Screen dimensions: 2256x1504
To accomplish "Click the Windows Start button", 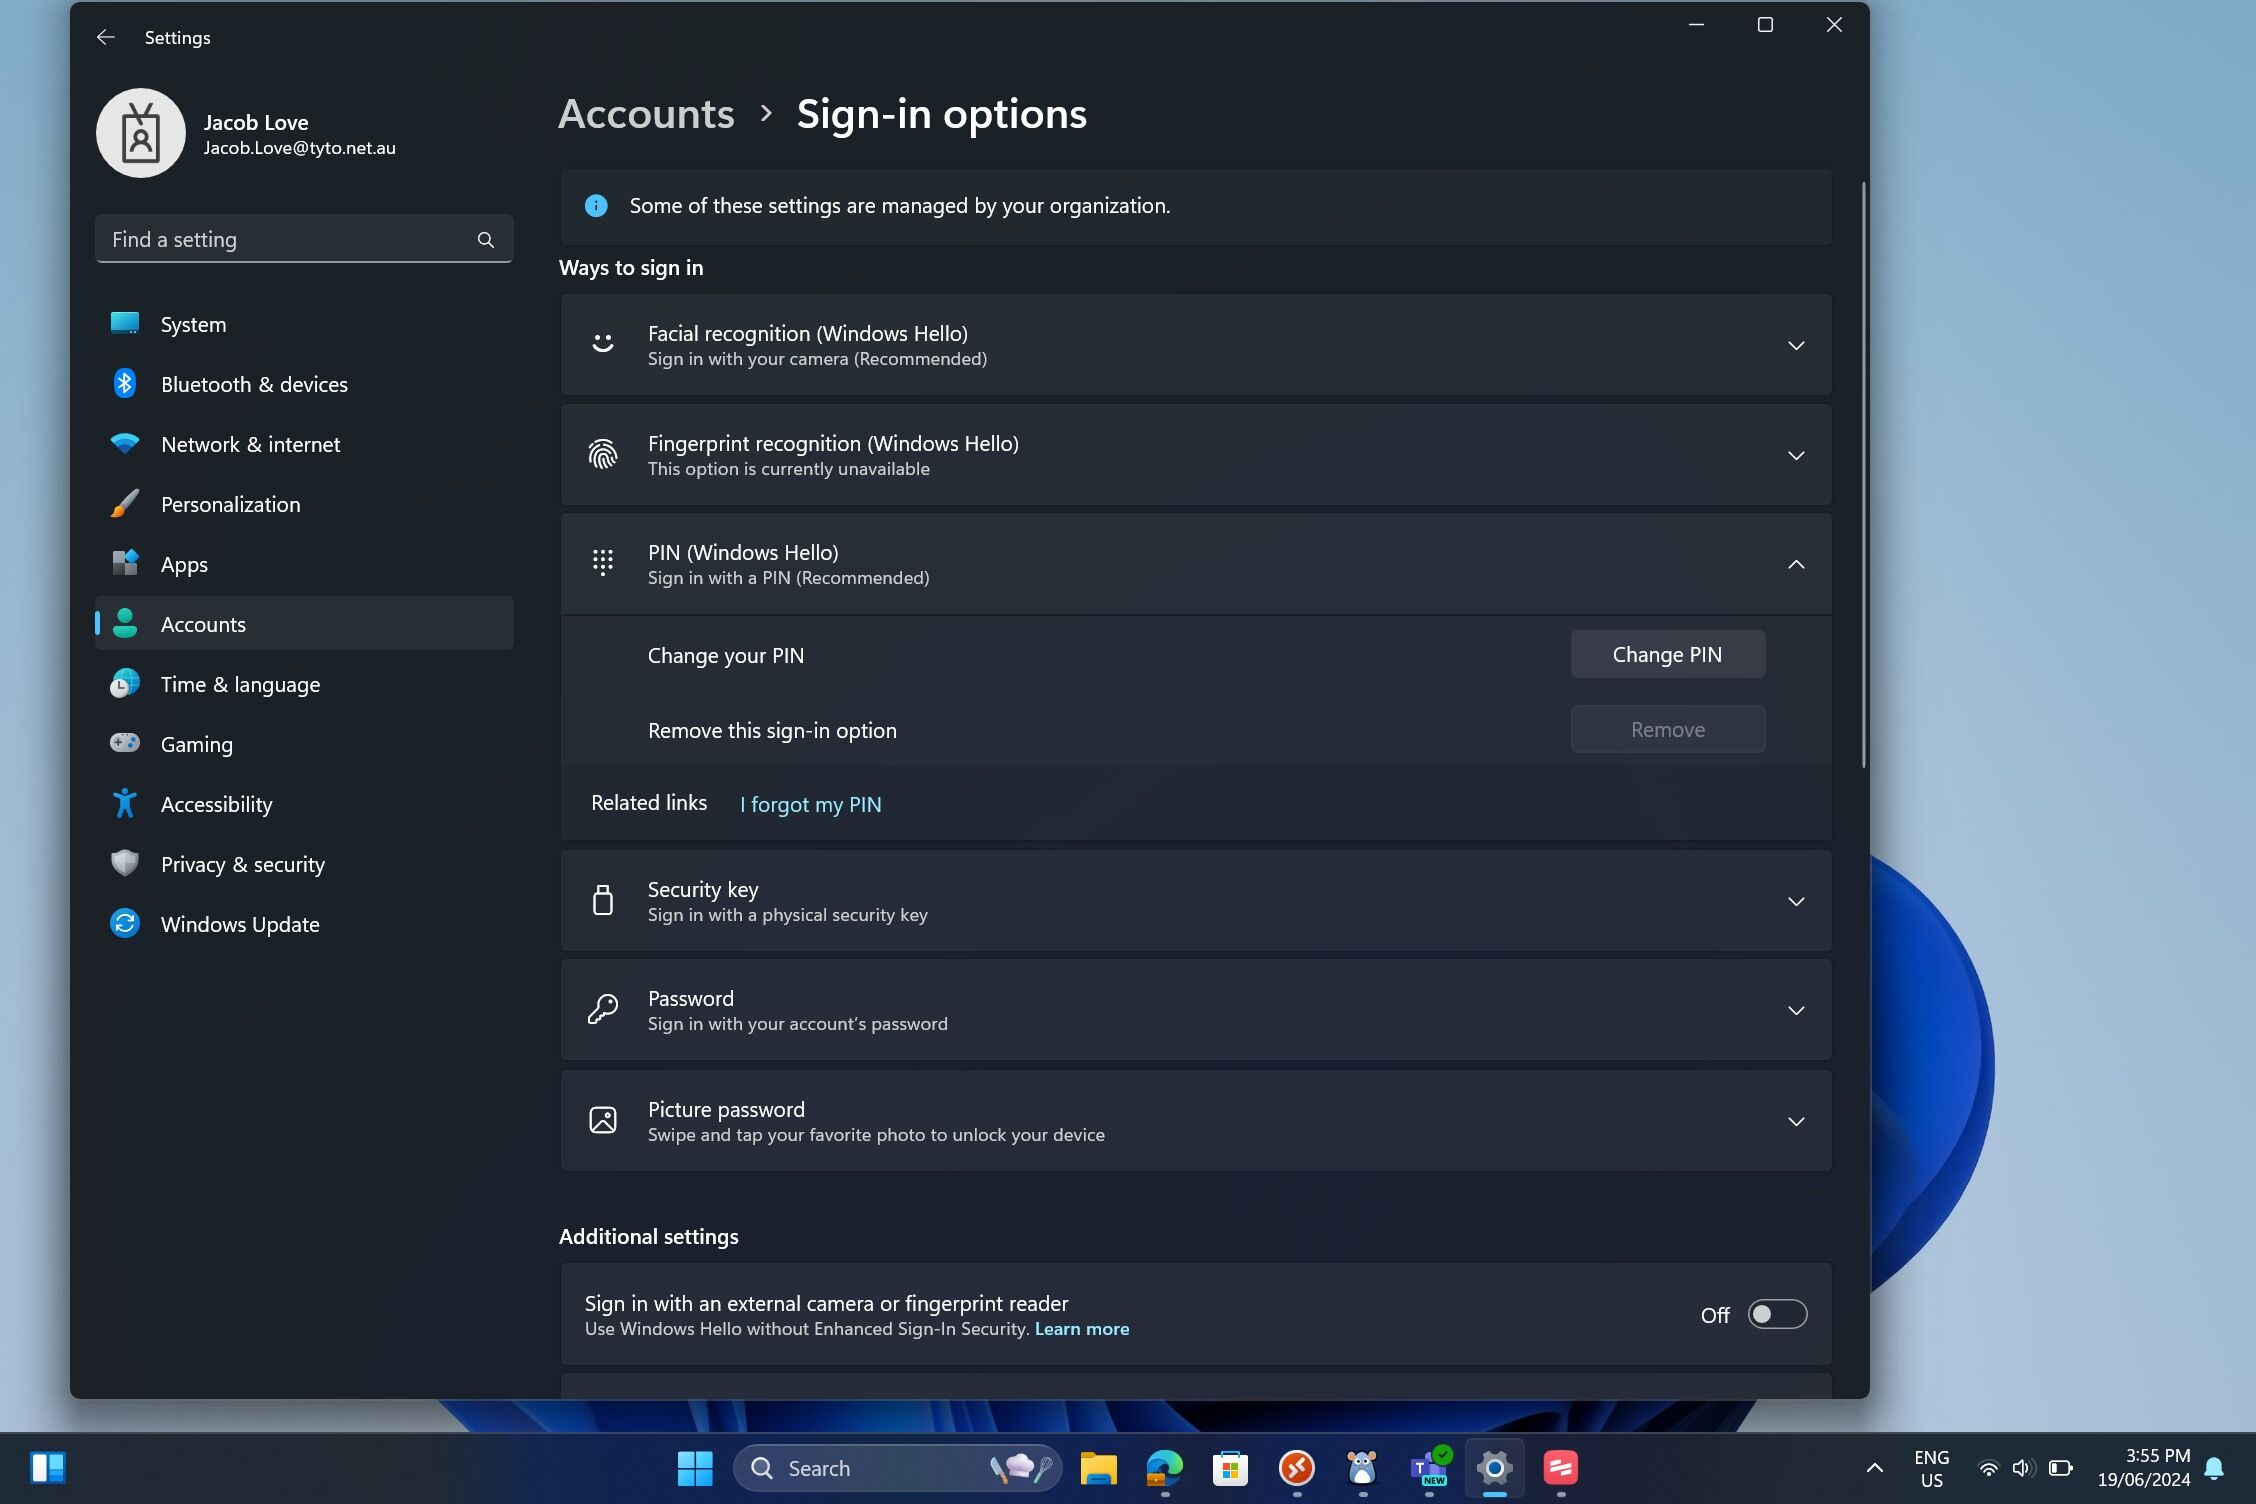I will click(695, 1468).
